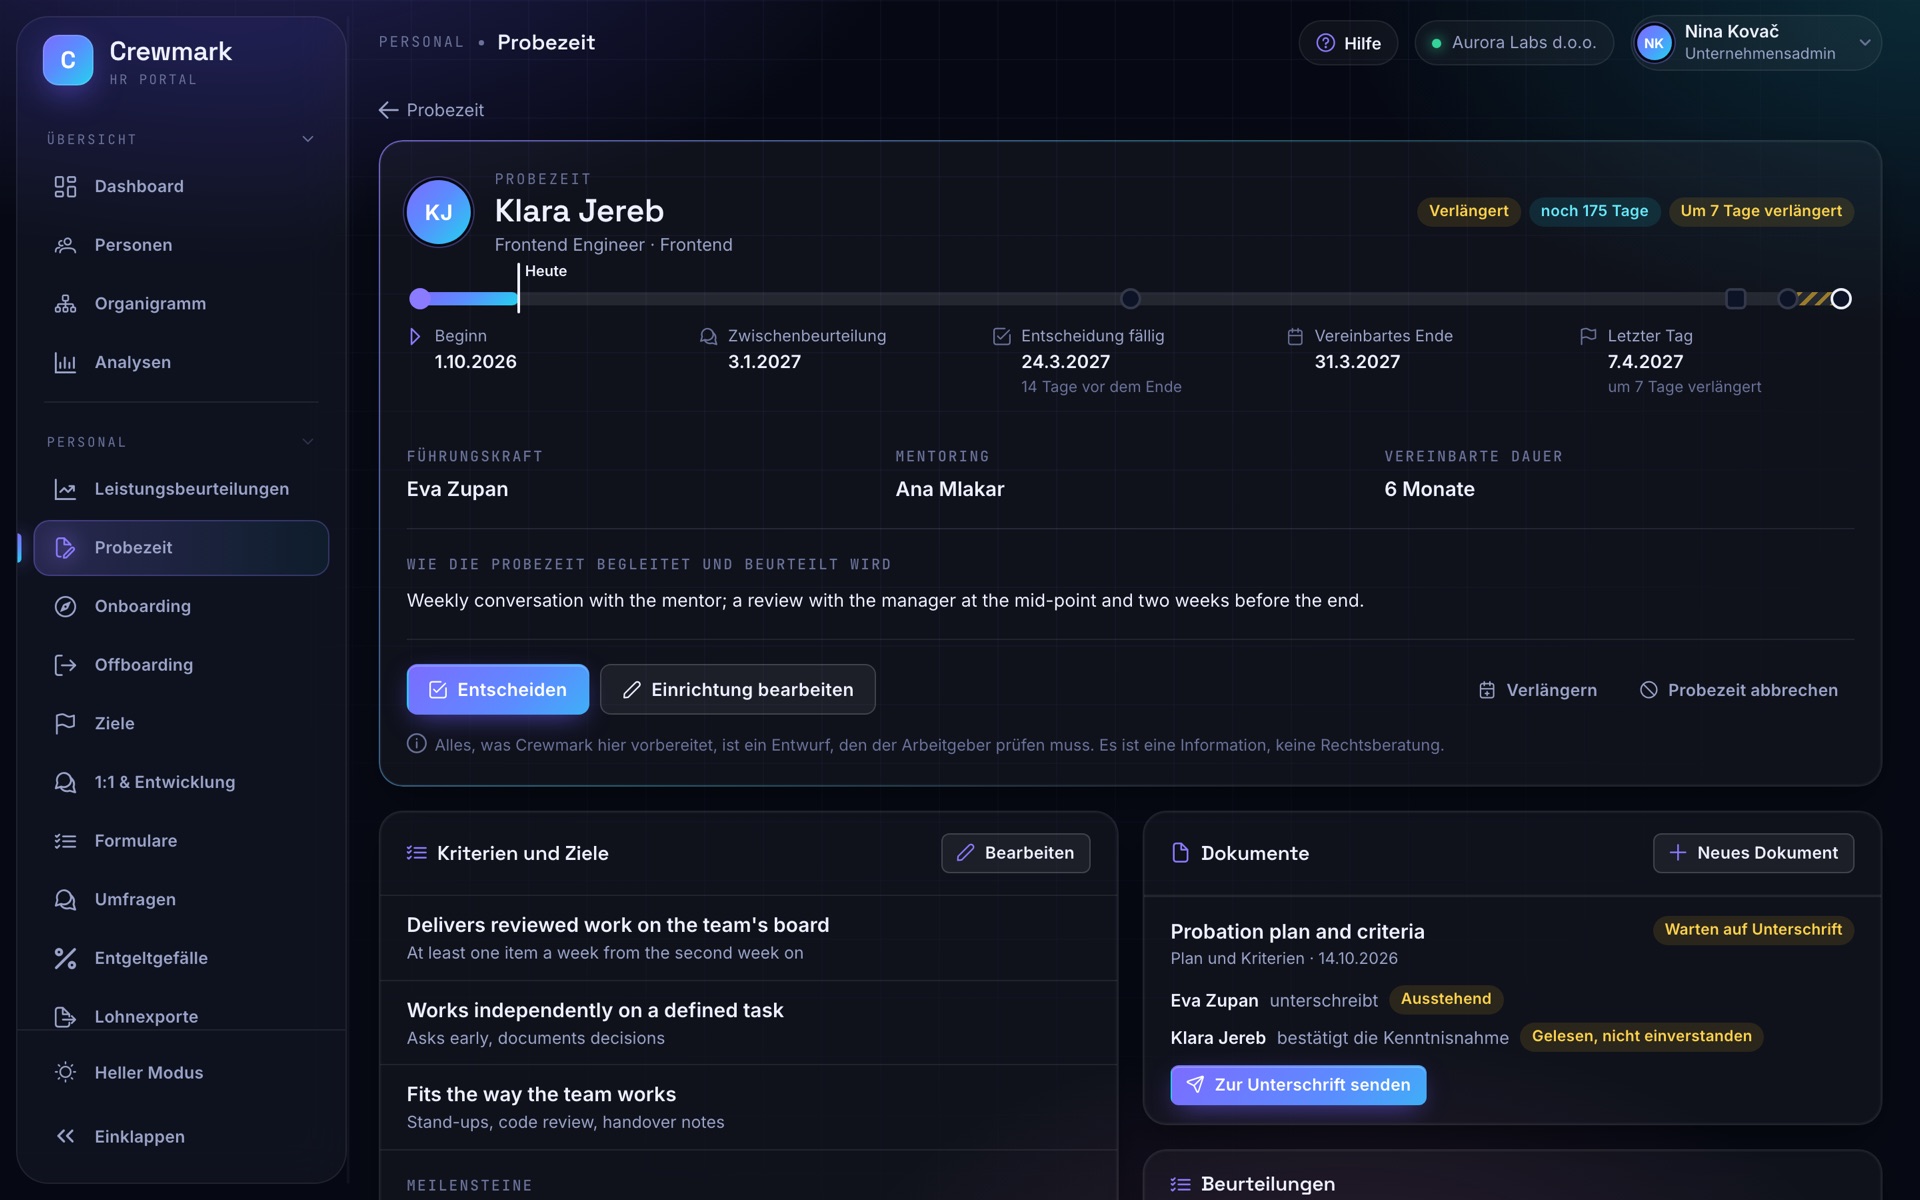This screenshot has height=1200, width=1920.
Task: Open the Onboarding menu entry
Action: [x=181, y=607]
